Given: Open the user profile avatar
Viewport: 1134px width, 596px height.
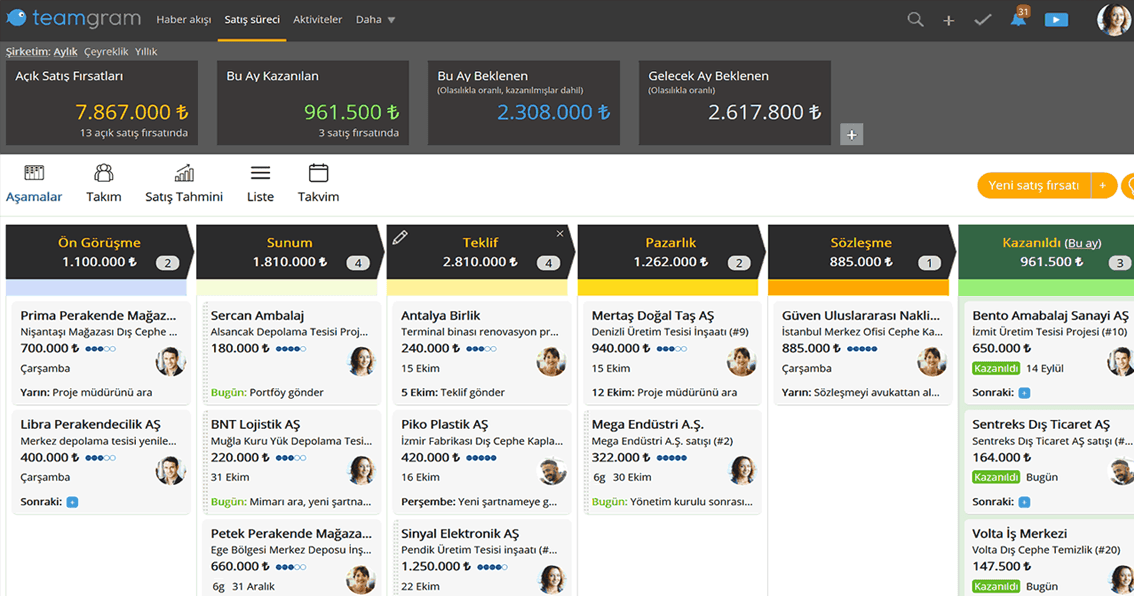Looking at the screenshot, I should click(1114, 20).
